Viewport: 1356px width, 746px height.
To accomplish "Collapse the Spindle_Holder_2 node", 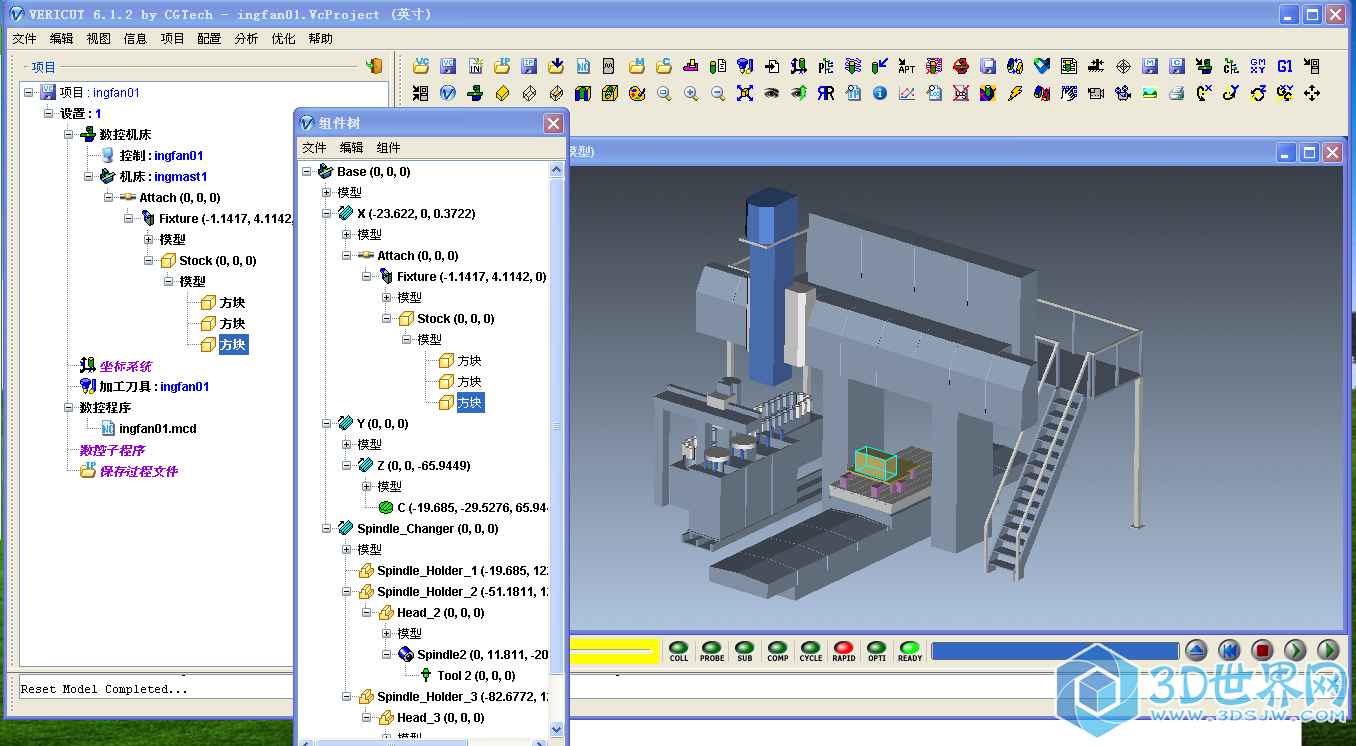I will pos(347,592).
